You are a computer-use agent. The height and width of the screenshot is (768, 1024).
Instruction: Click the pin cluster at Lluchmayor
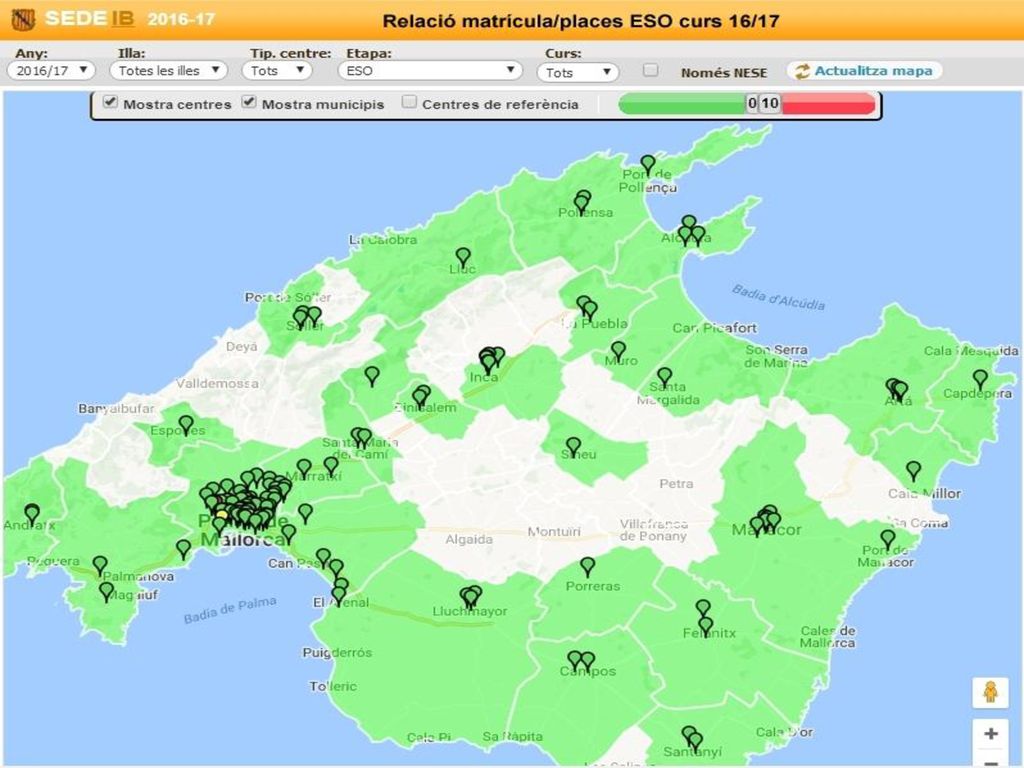click(471, 598)
